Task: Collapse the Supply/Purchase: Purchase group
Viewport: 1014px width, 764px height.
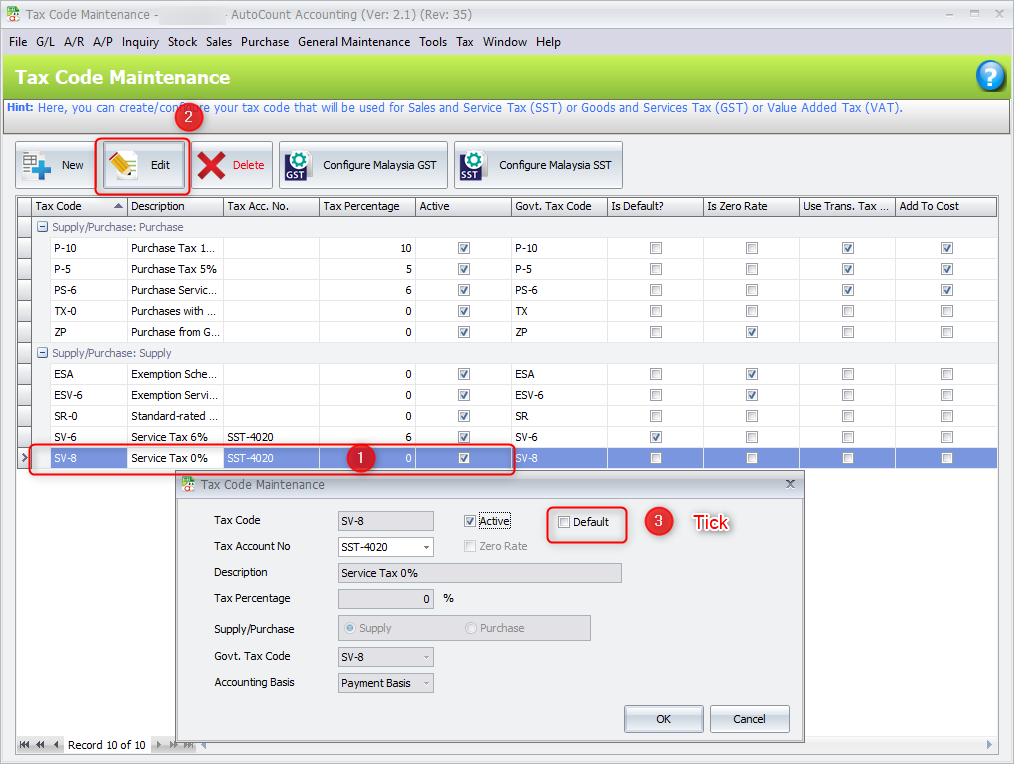Action: click(x=42, y=227)
